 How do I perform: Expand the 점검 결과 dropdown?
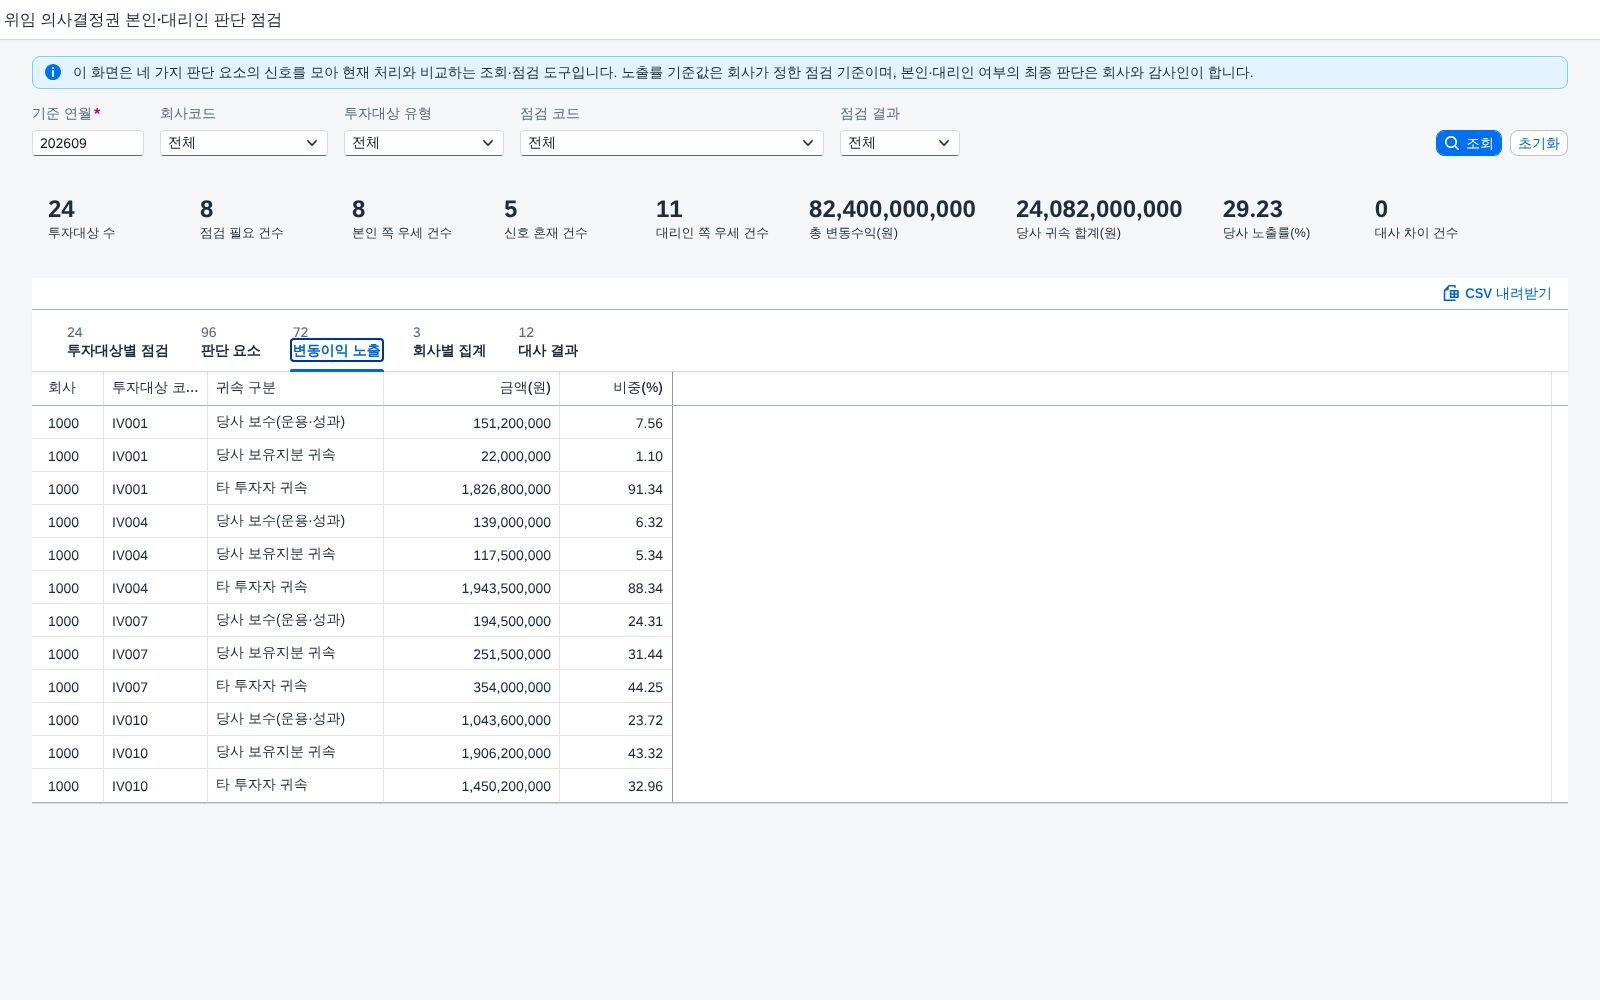(x=900, y=143)
